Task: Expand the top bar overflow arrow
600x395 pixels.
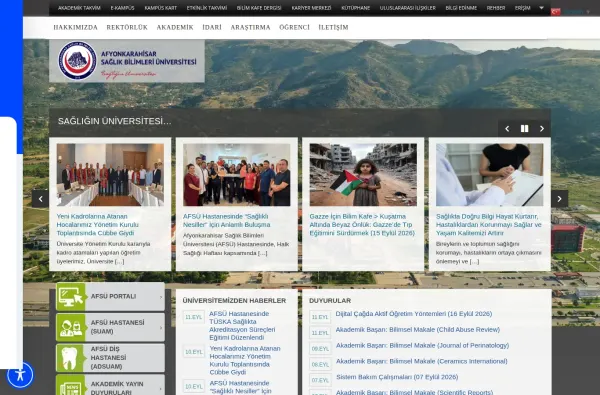Action: [541, 8]
